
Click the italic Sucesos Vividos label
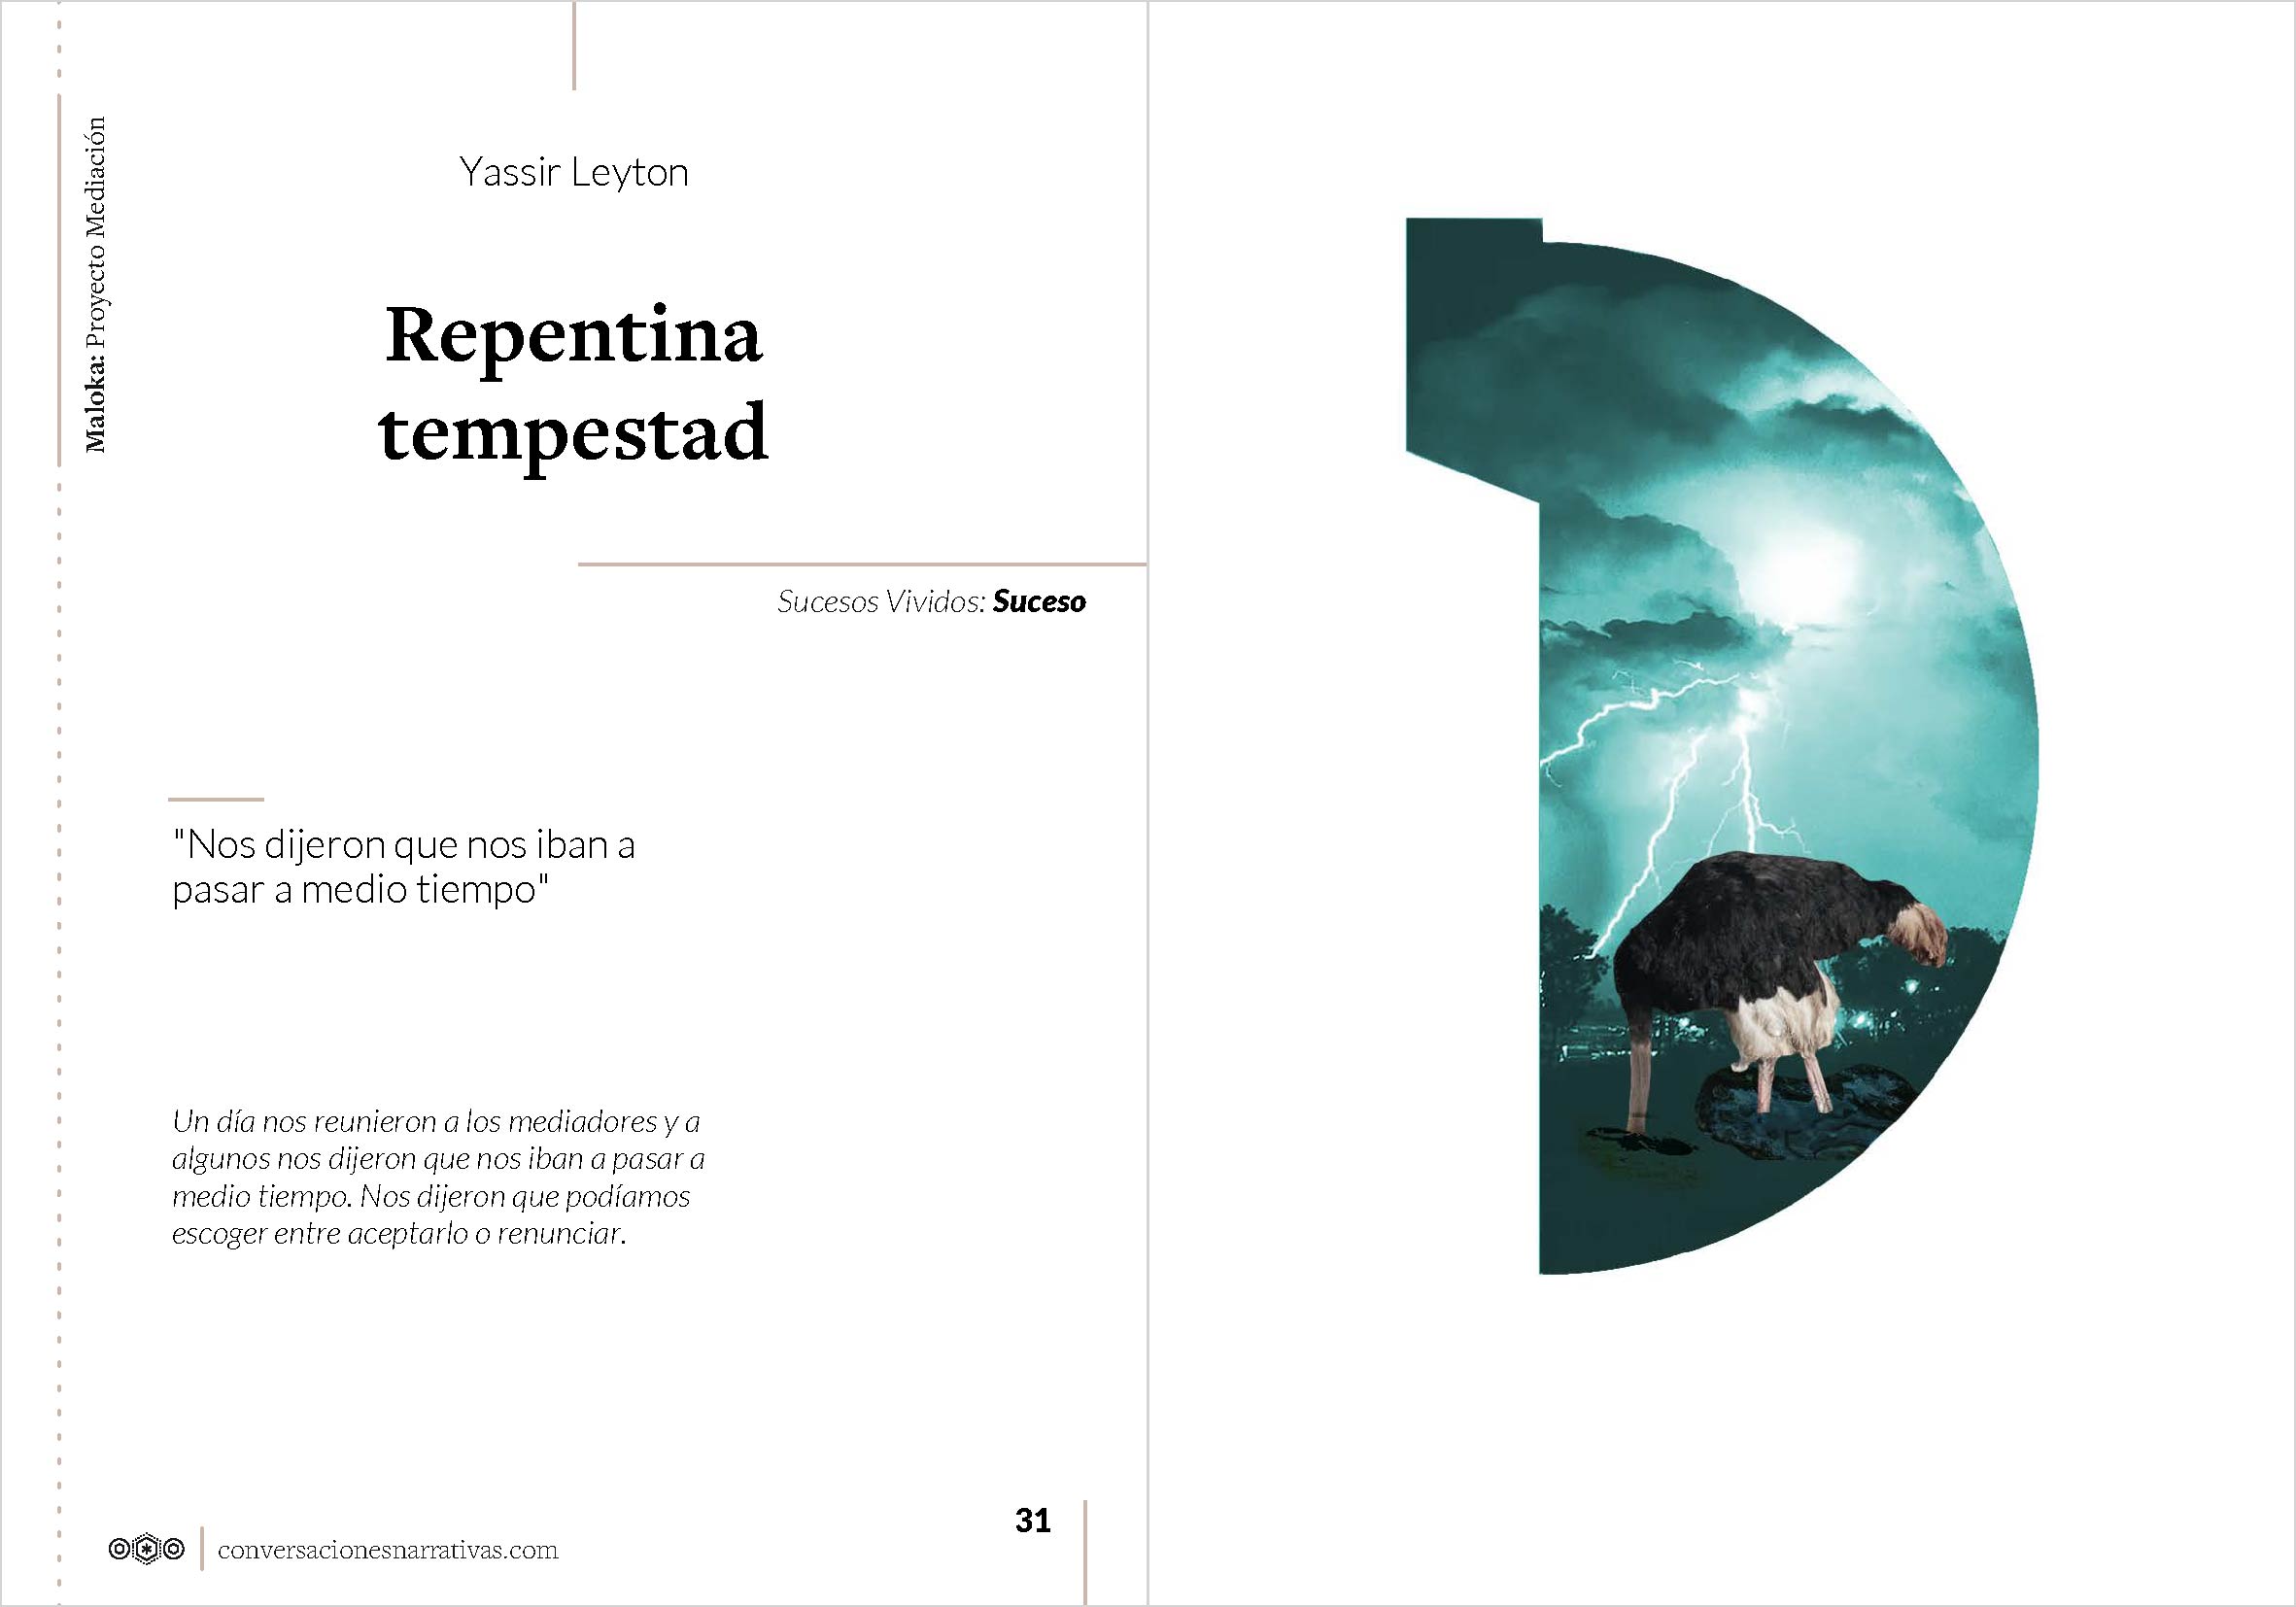click(881, 601)
